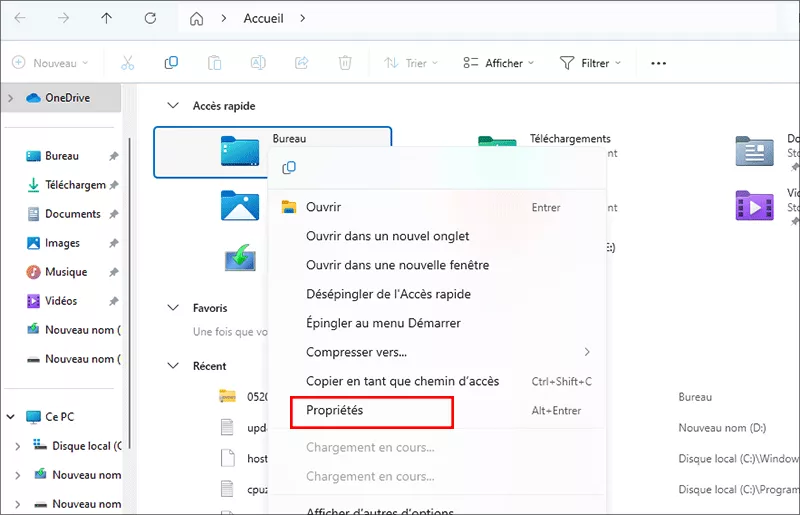Expand Disque local under Ce PC
The width and height of the screenshot is (800, 515).
point(18,447)
